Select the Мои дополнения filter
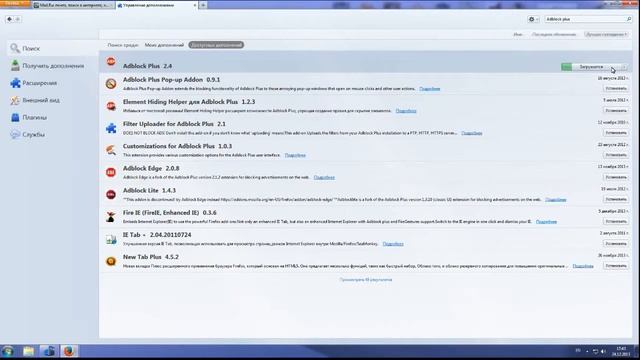 pos(164,45)
